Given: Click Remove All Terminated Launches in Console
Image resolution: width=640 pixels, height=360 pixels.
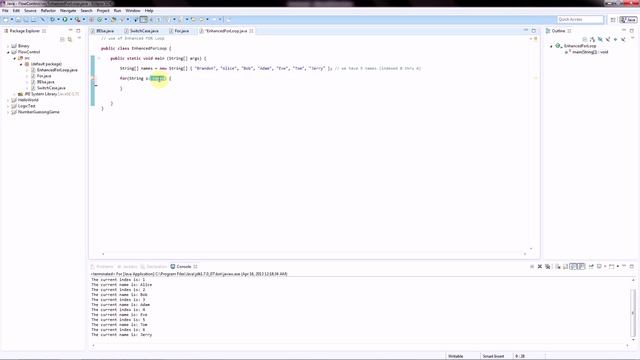Looking at the screenshot, I should coord(547,267).
